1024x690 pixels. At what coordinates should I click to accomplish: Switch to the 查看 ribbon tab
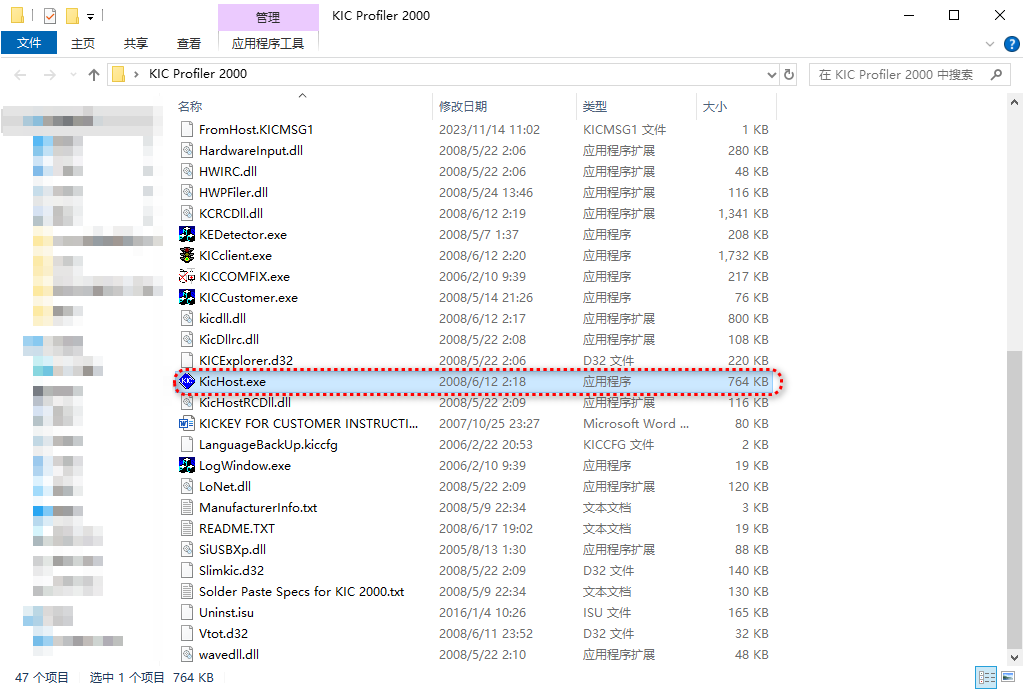tap(189, 43)
